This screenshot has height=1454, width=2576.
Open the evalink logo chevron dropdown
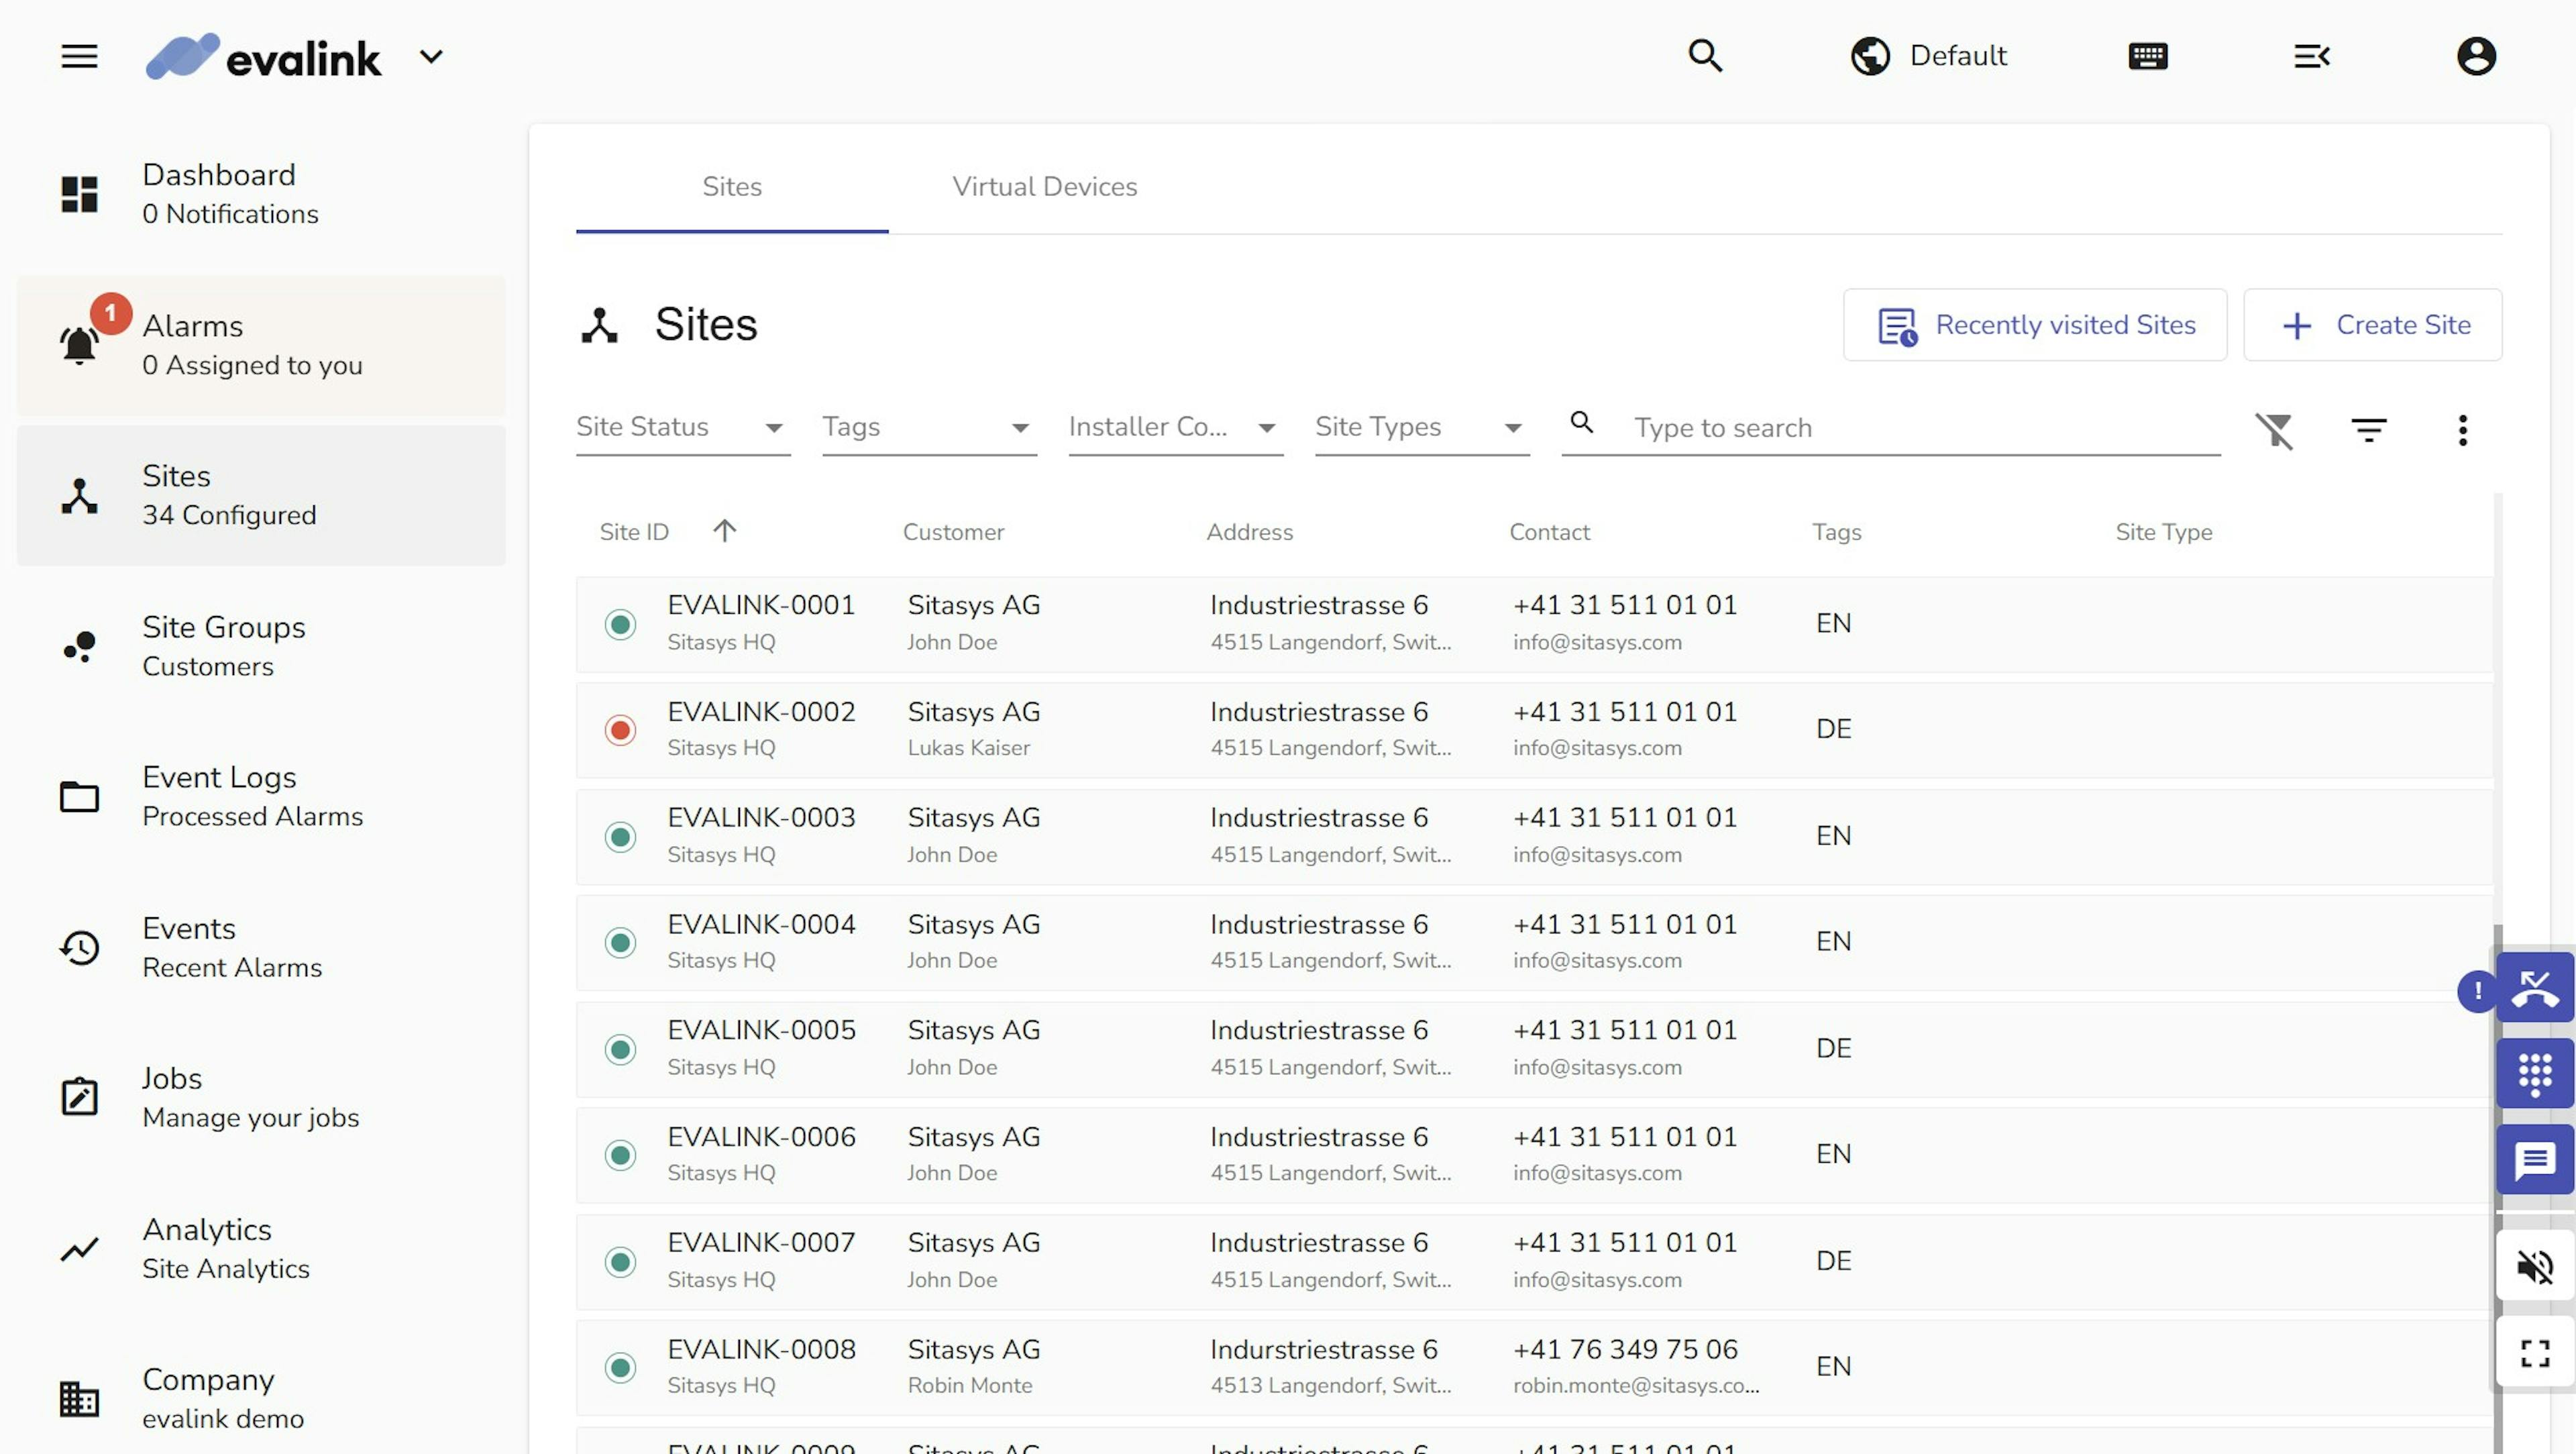(x=431, y=57)
